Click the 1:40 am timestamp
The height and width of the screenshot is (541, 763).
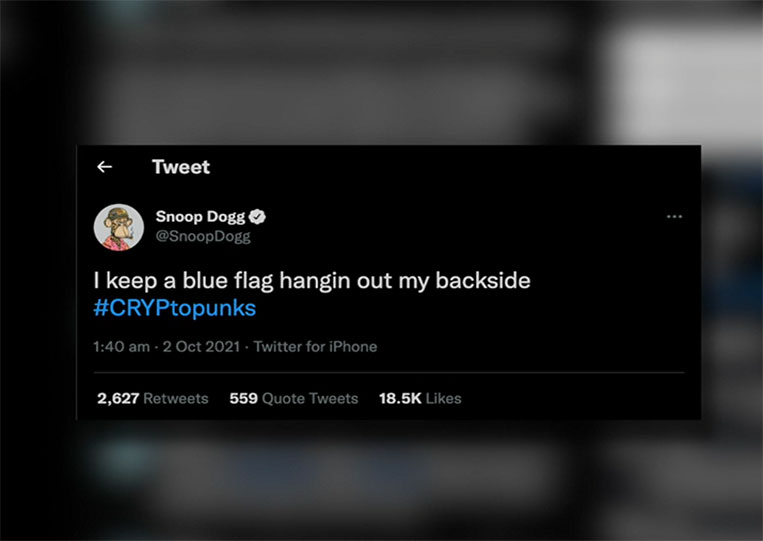pyautogui.click(x=121, y=346)
